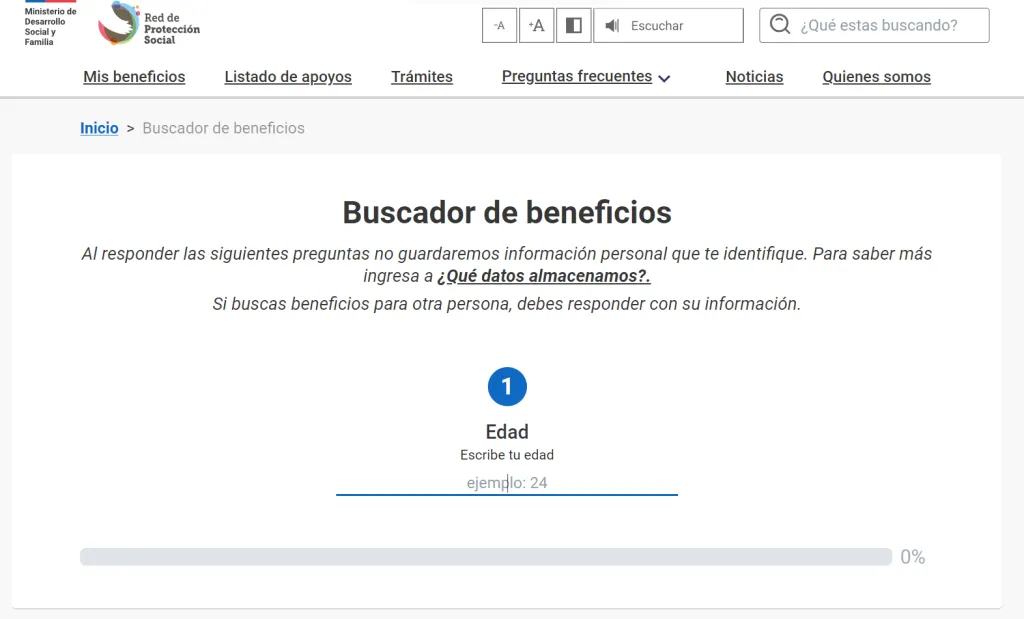Click the step 1 numbered circle indicator

507,386
